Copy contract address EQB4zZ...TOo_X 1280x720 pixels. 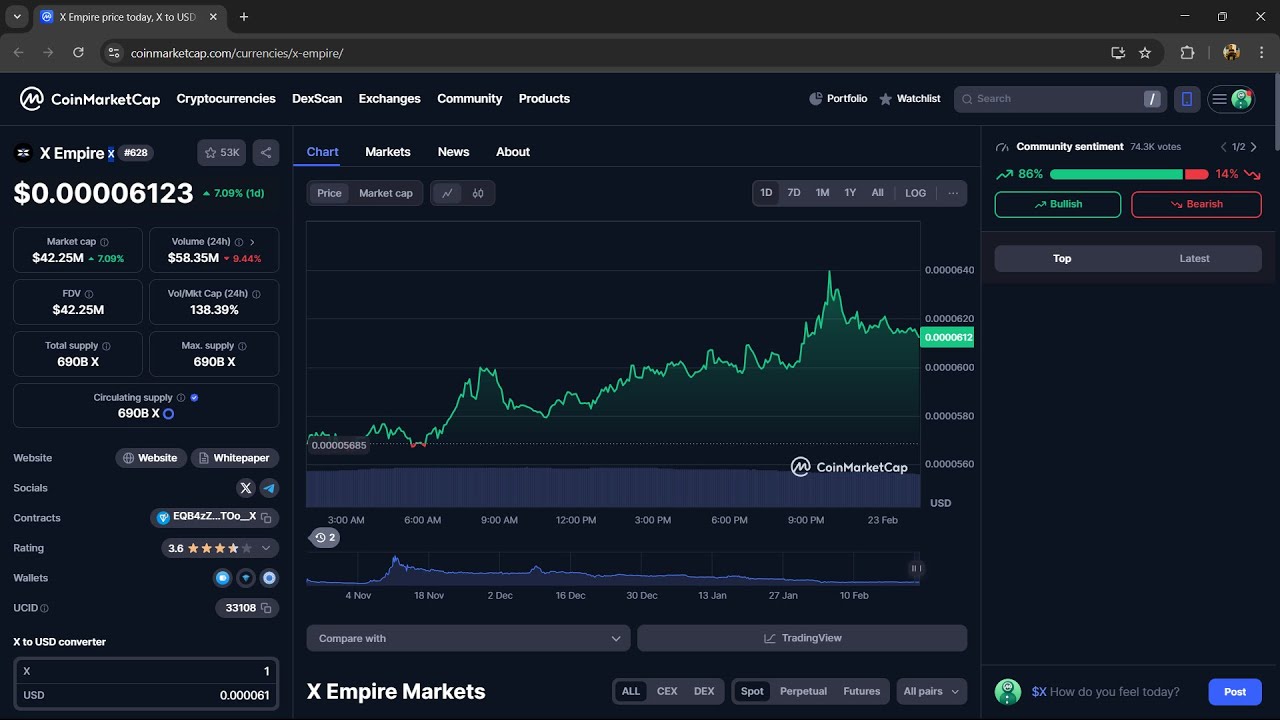(266, 518)
